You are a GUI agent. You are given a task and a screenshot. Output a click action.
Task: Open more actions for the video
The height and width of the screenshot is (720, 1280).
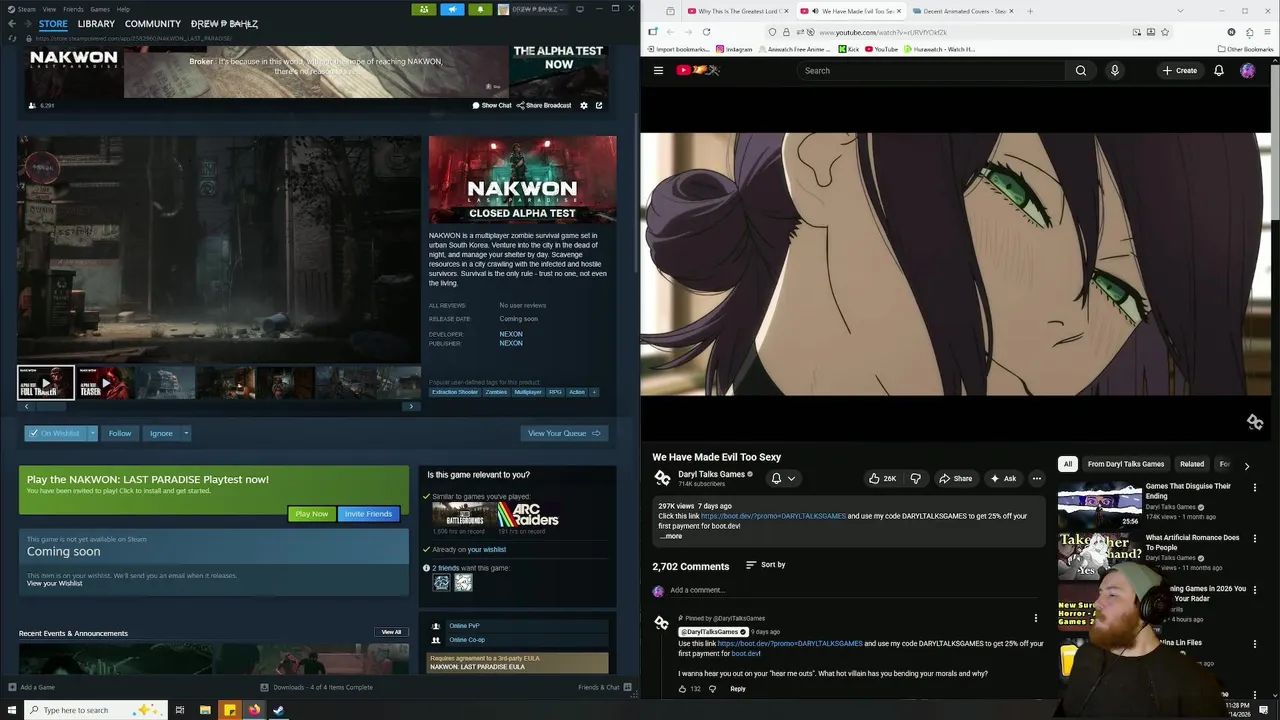click(x=1037, y=478)
